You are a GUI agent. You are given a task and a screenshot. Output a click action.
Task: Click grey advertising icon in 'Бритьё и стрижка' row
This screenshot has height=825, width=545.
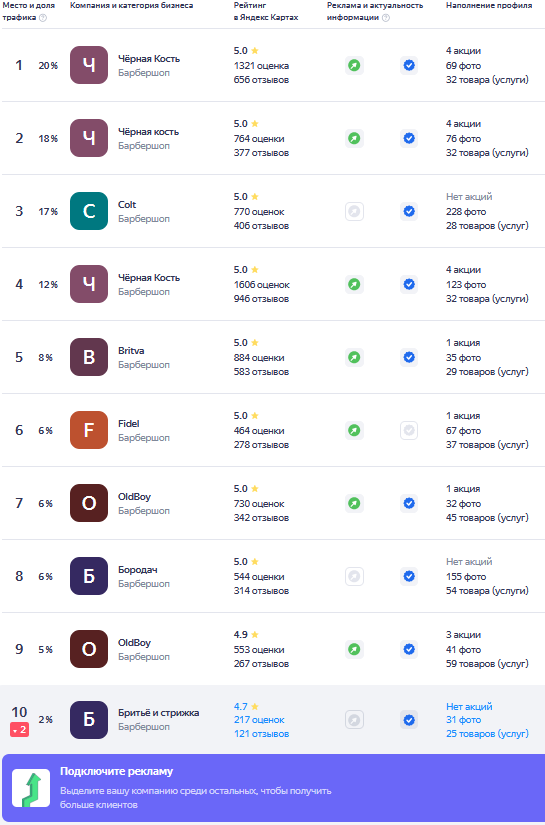tap(355, 720)
